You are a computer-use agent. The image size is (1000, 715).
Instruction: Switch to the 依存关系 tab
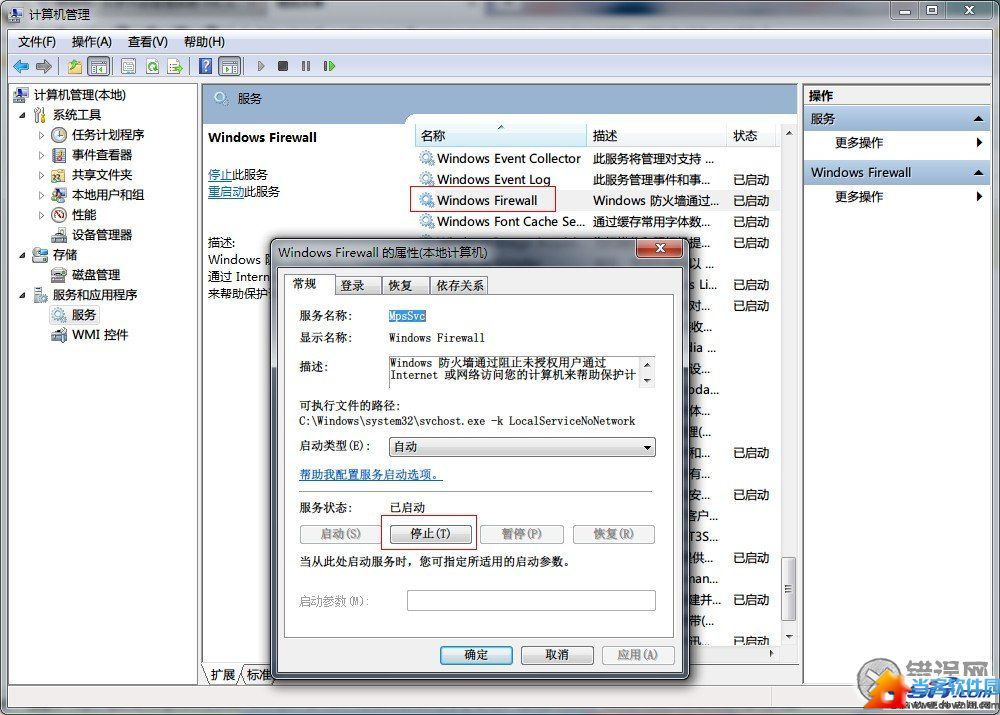pyautogui.click(x=460, y=286)
